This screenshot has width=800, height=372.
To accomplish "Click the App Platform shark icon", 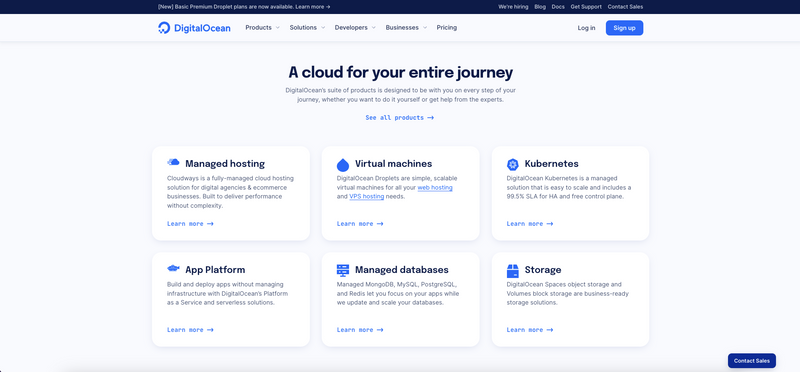I will [x=173, y=268].
